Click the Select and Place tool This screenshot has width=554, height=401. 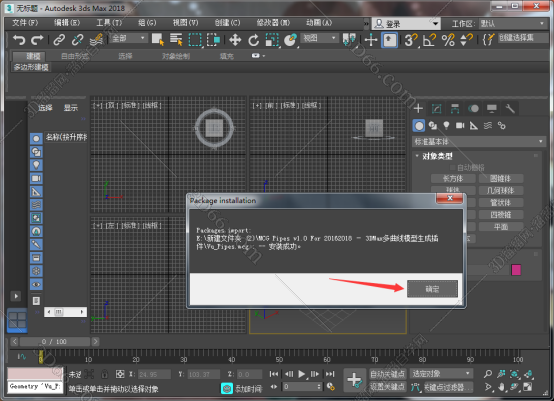point(290,40)
